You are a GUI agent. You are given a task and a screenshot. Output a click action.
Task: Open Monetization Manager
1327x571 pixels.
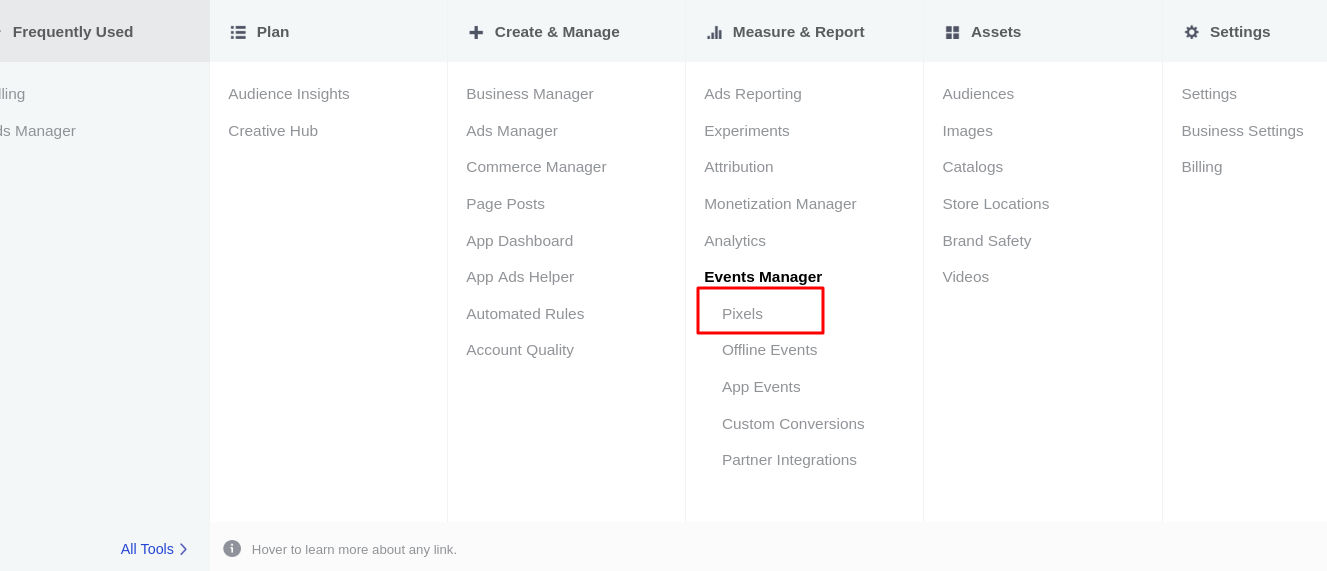[x=780, y=204]
